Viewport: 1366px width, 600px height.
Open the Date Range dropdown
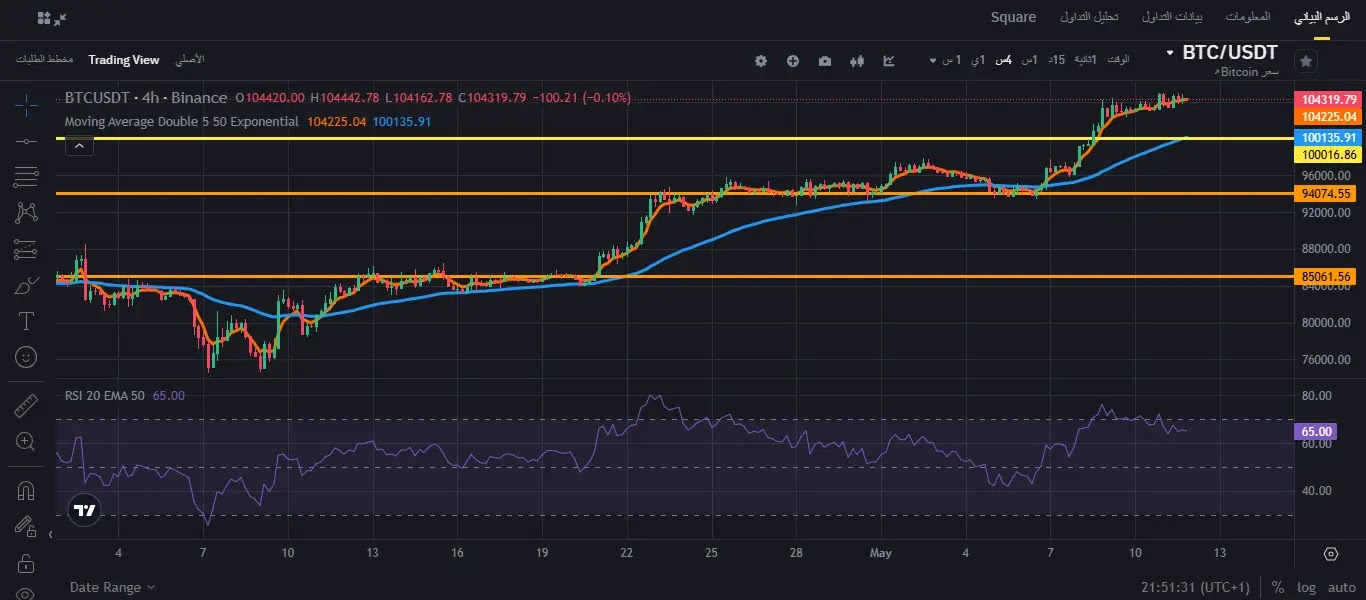[x=112, y=587]
